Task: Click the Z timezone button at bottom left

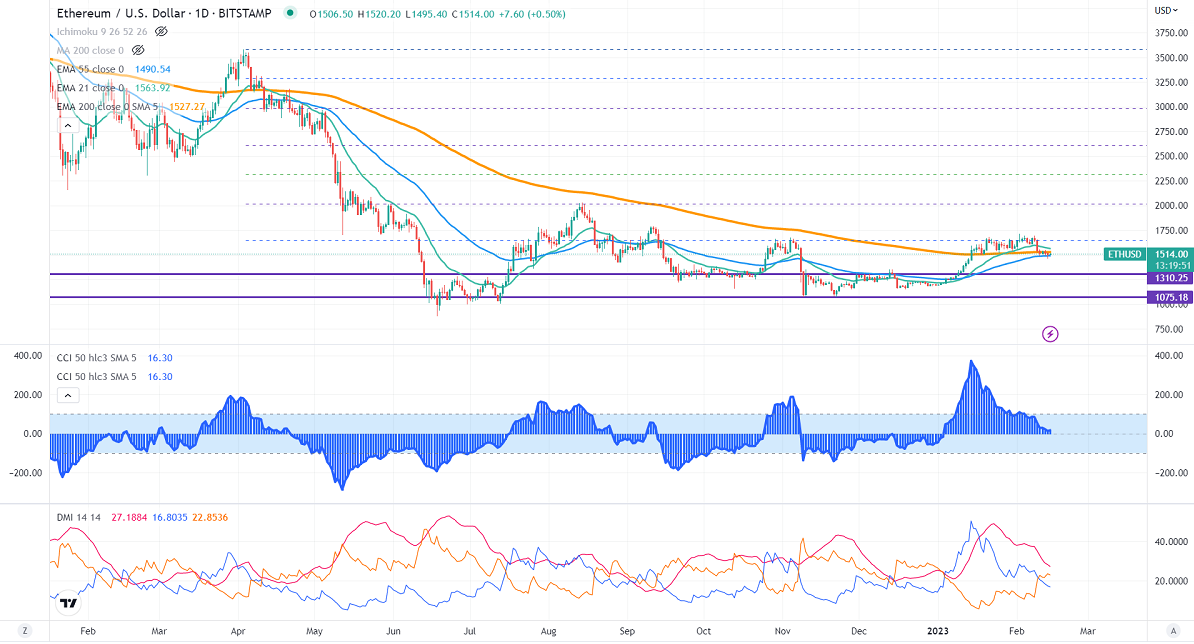Action: pyautogui.click(x=24, y=631)
